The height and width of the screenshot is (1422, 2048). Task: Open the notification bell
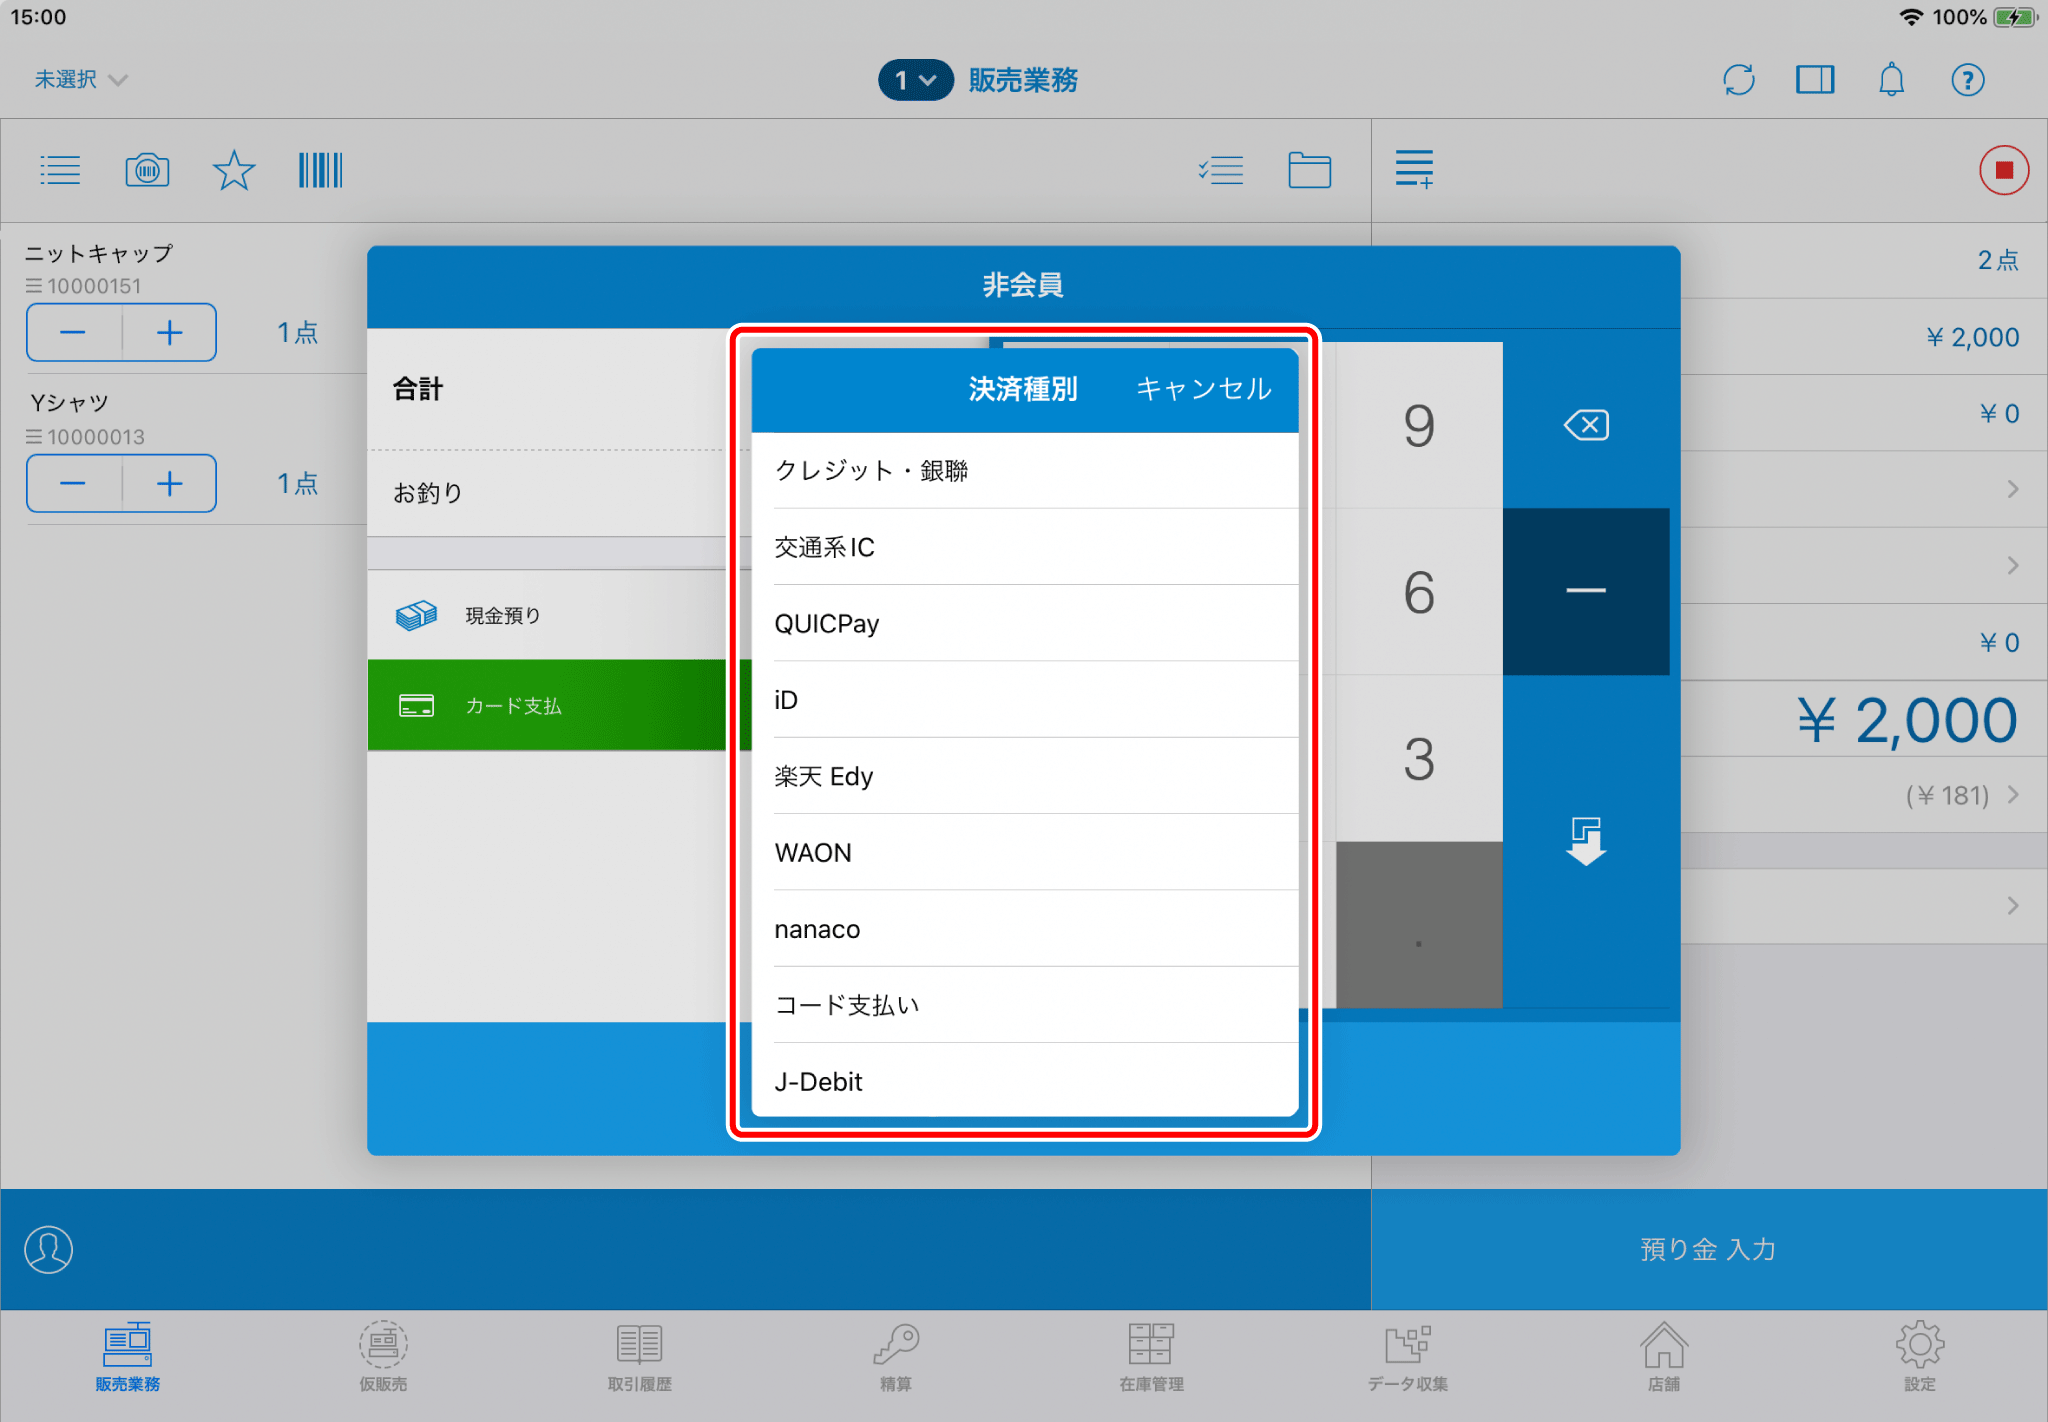click(x=1891, y=80)
